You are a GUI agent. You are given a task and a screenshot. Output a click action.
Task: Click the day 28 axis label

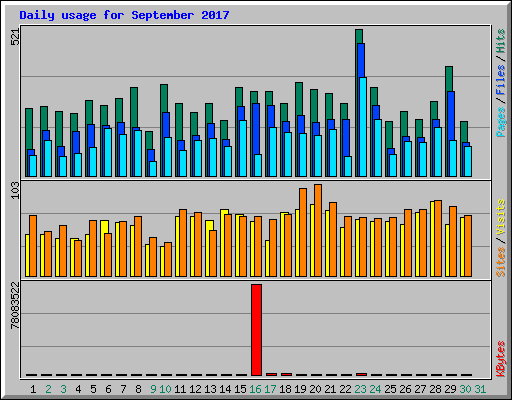[x=435, y=389]
